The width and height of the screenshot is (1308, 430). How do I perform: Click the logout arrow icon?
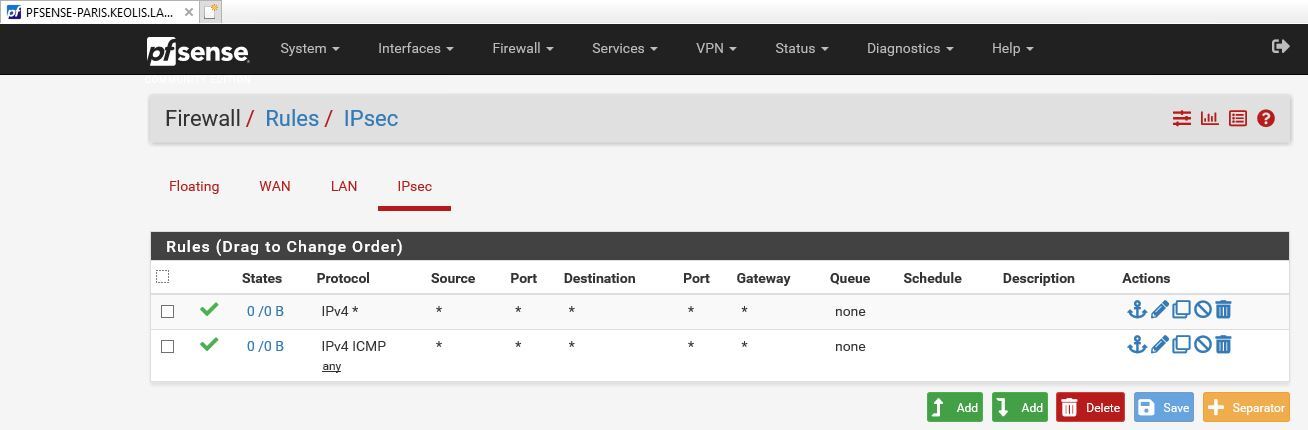1280,47
